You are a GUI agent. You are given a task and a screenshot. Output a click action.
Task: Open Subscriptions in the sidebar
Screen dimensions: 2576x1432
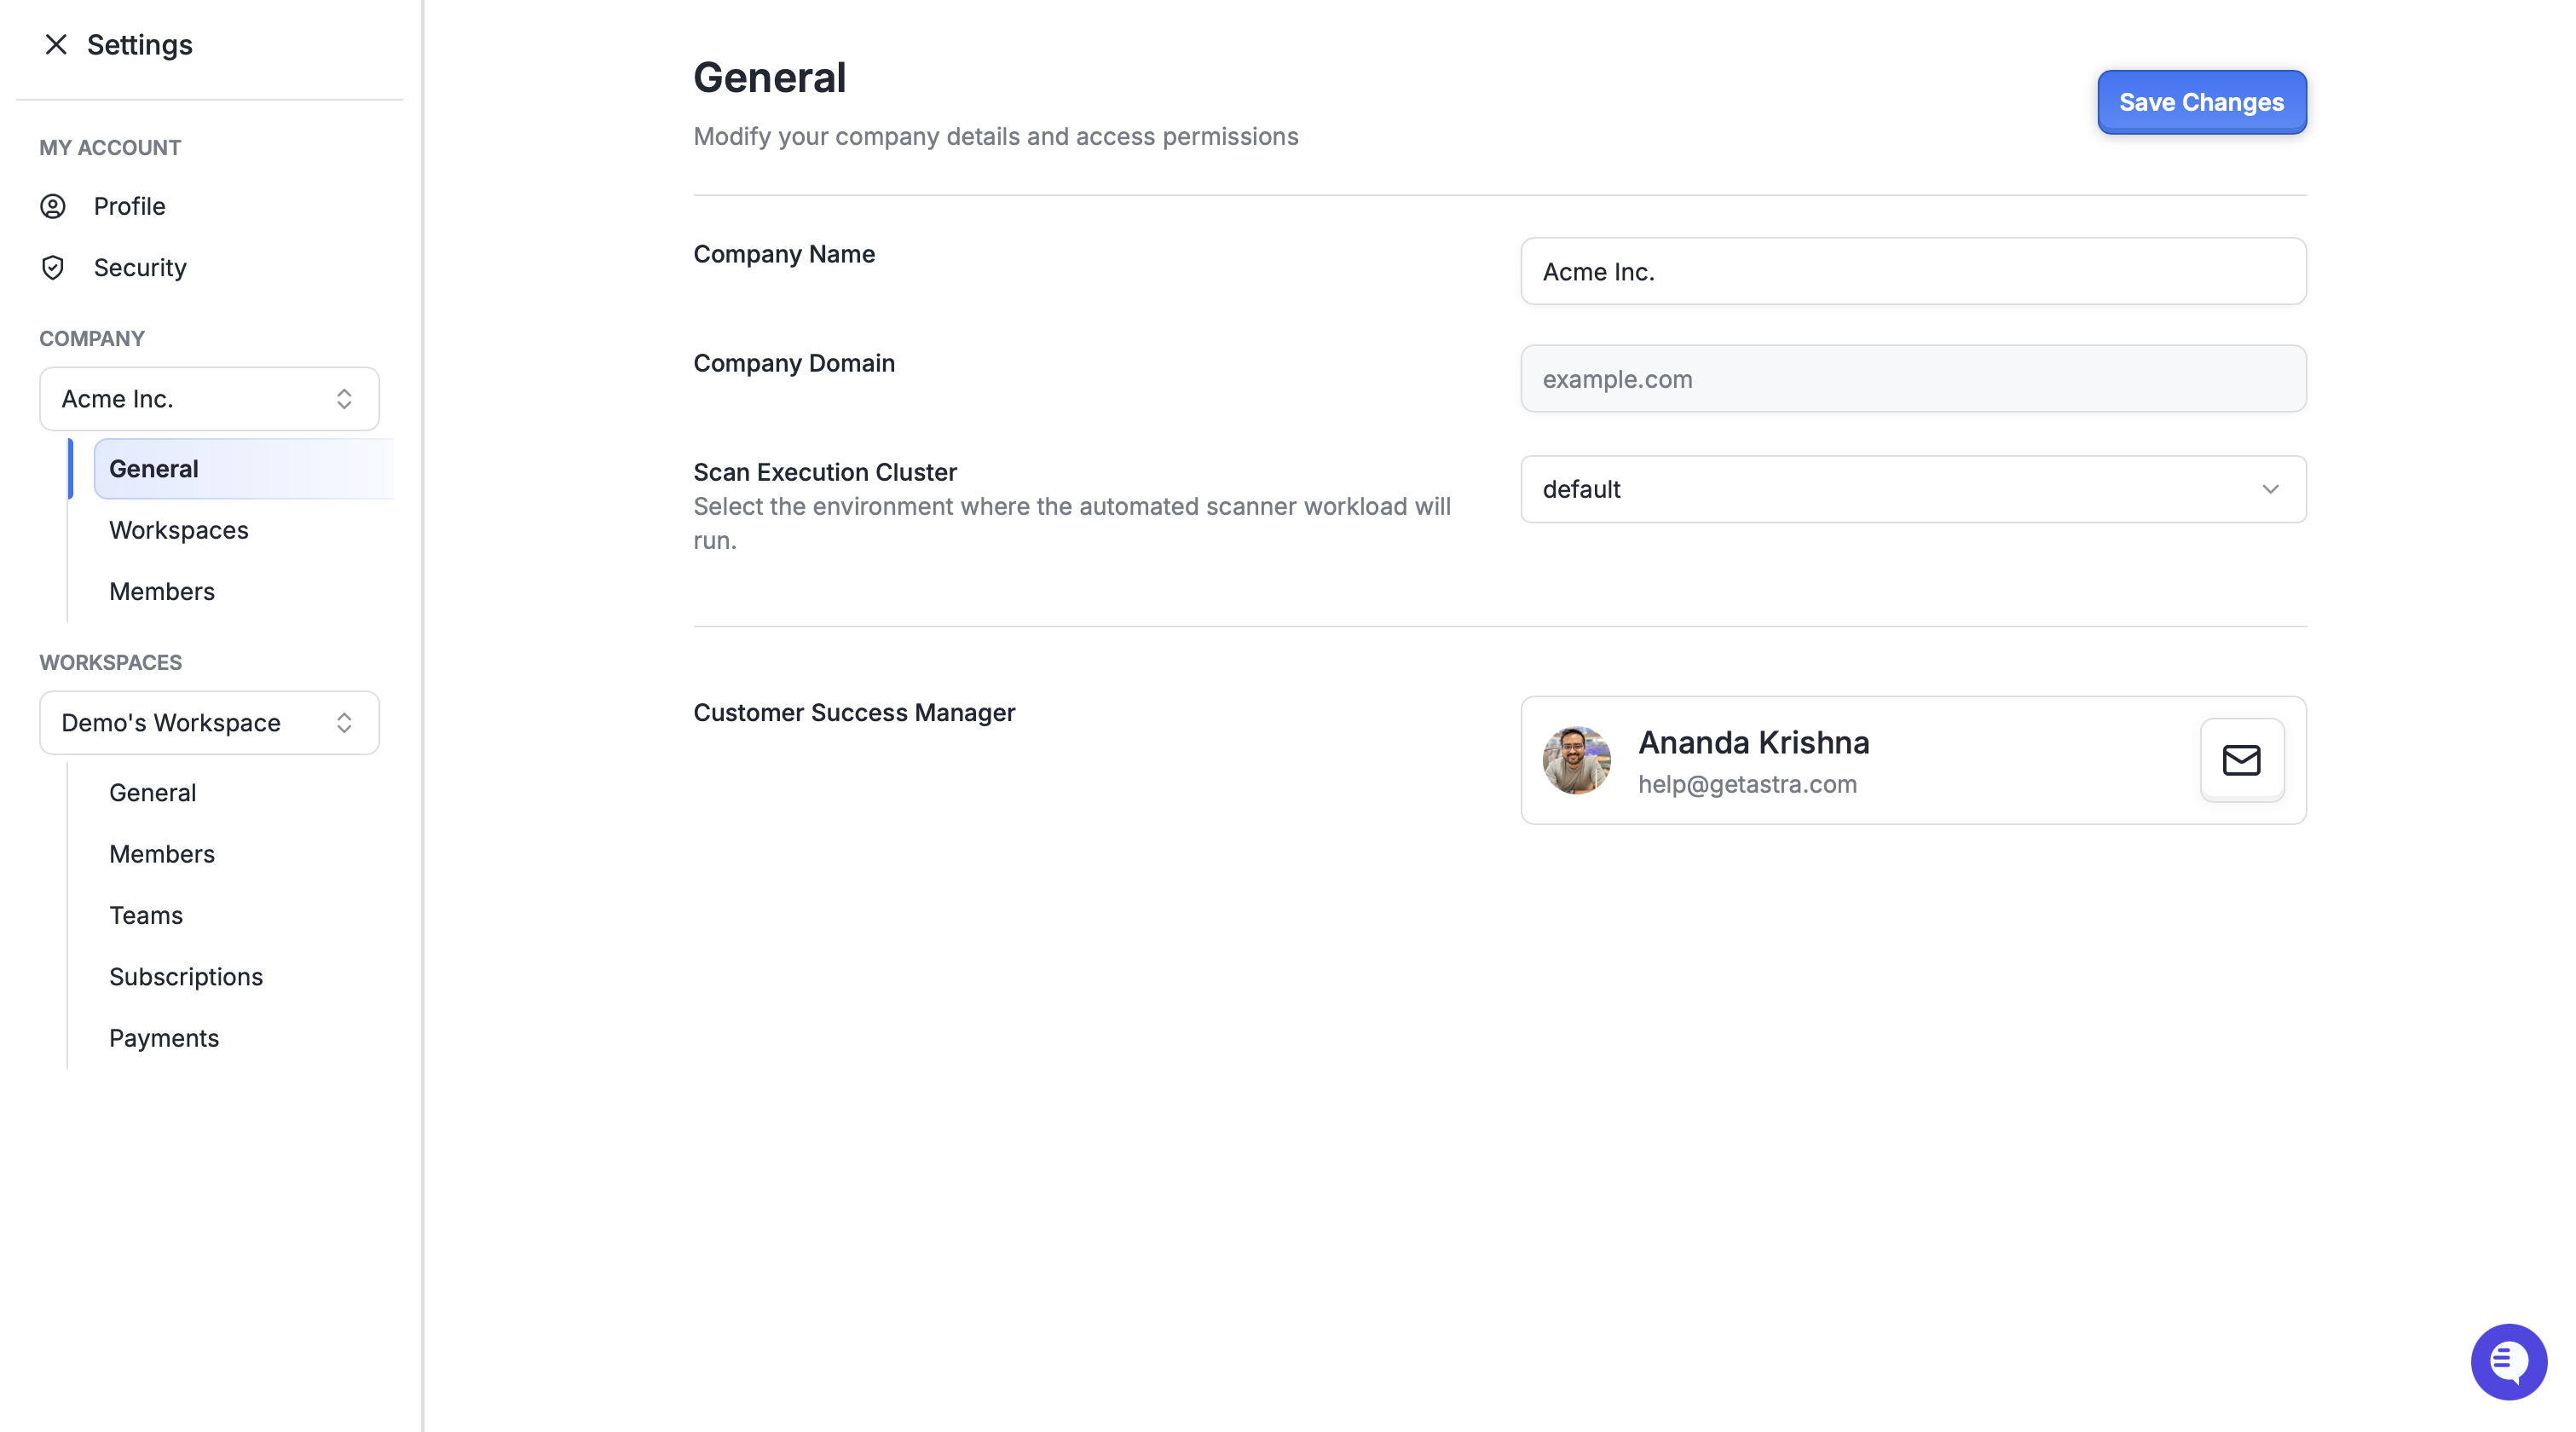tap(185, 977)
